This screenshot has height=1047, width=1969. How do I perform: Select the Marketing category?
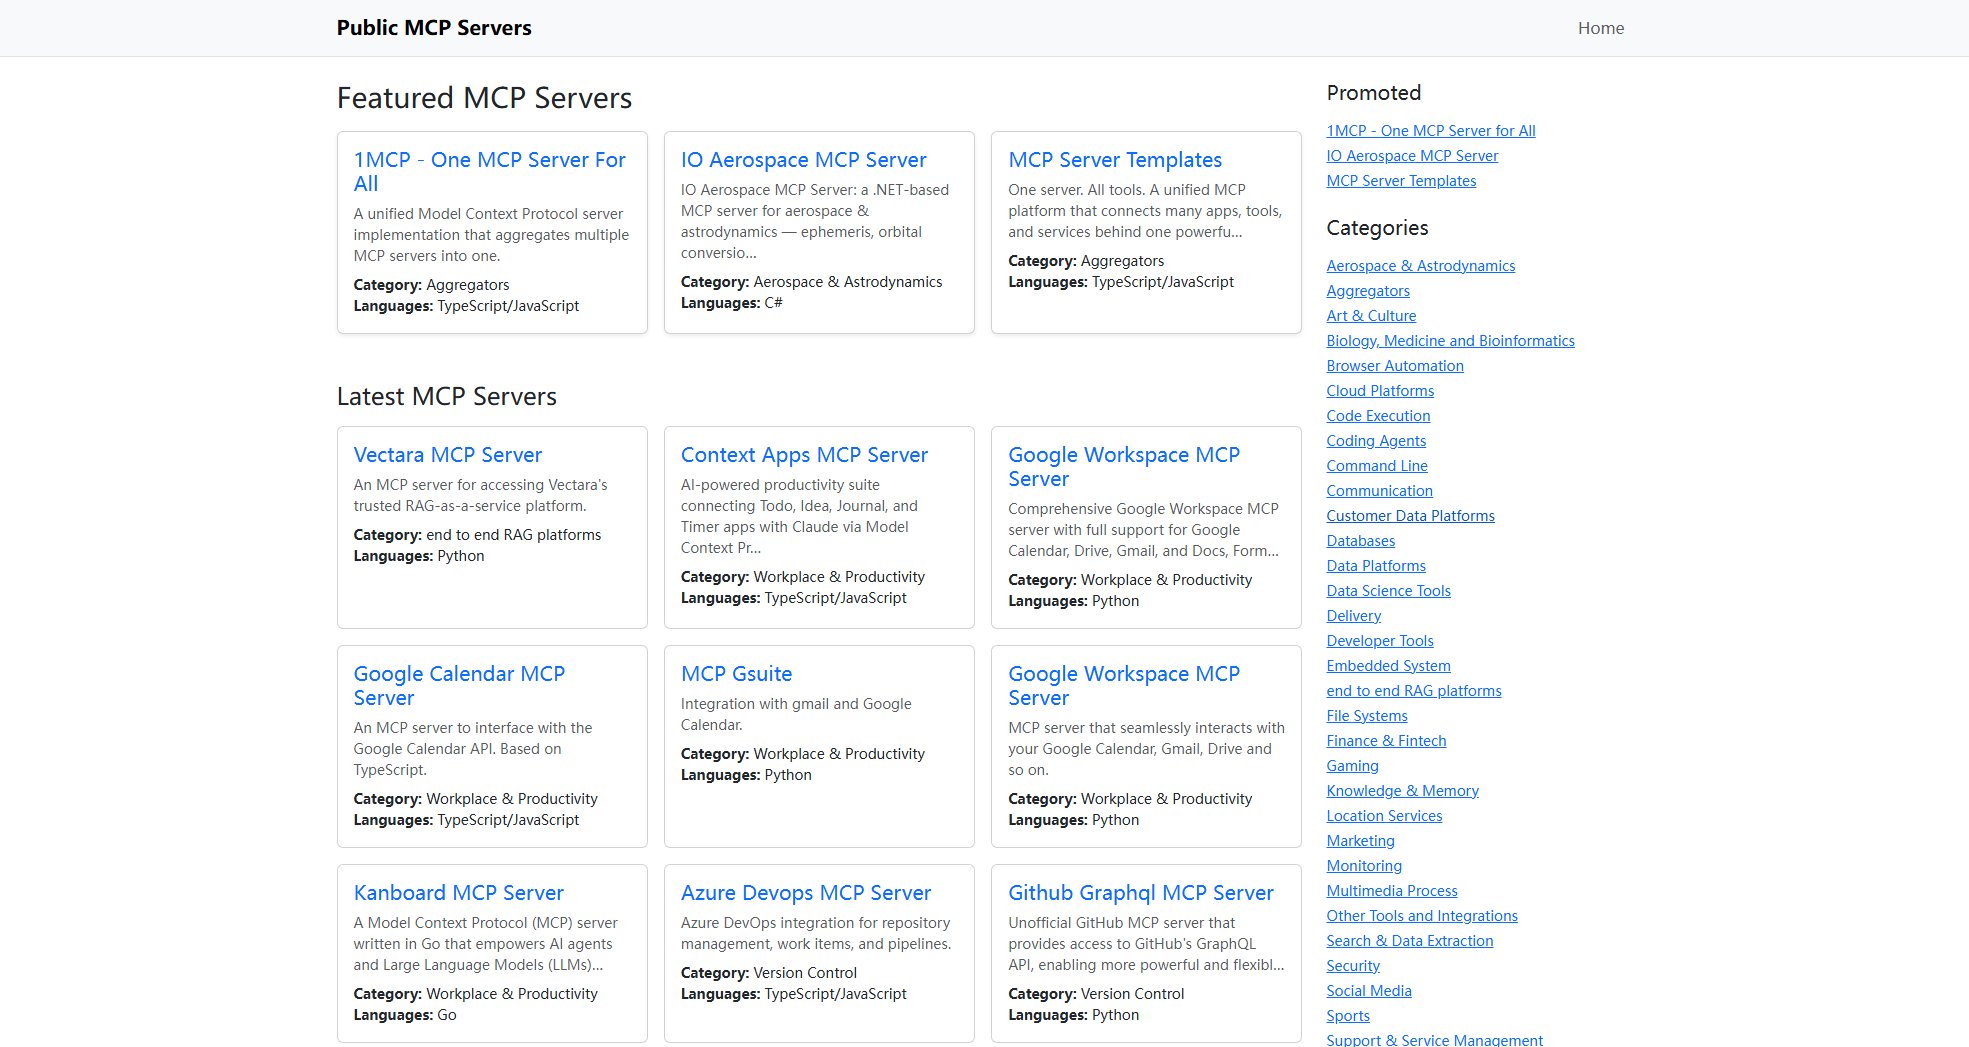coord(1360,841)
